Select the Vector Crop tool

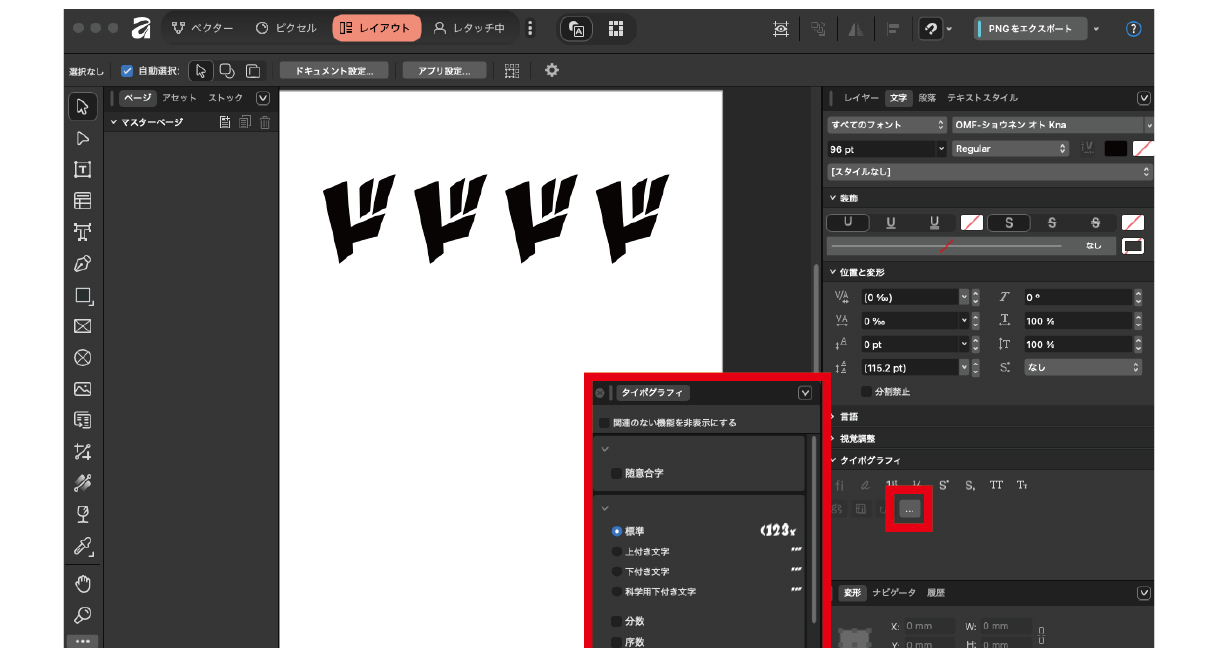[83, 452]
